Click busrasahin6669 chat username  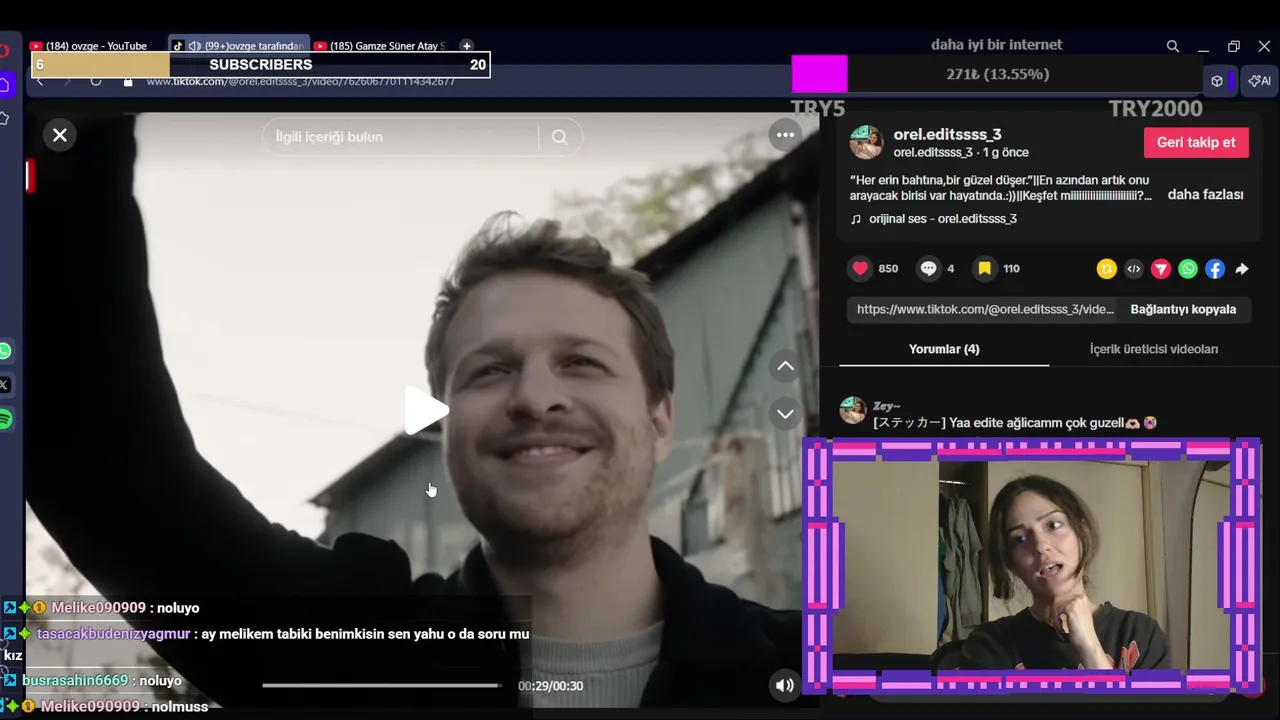(75, 680)
